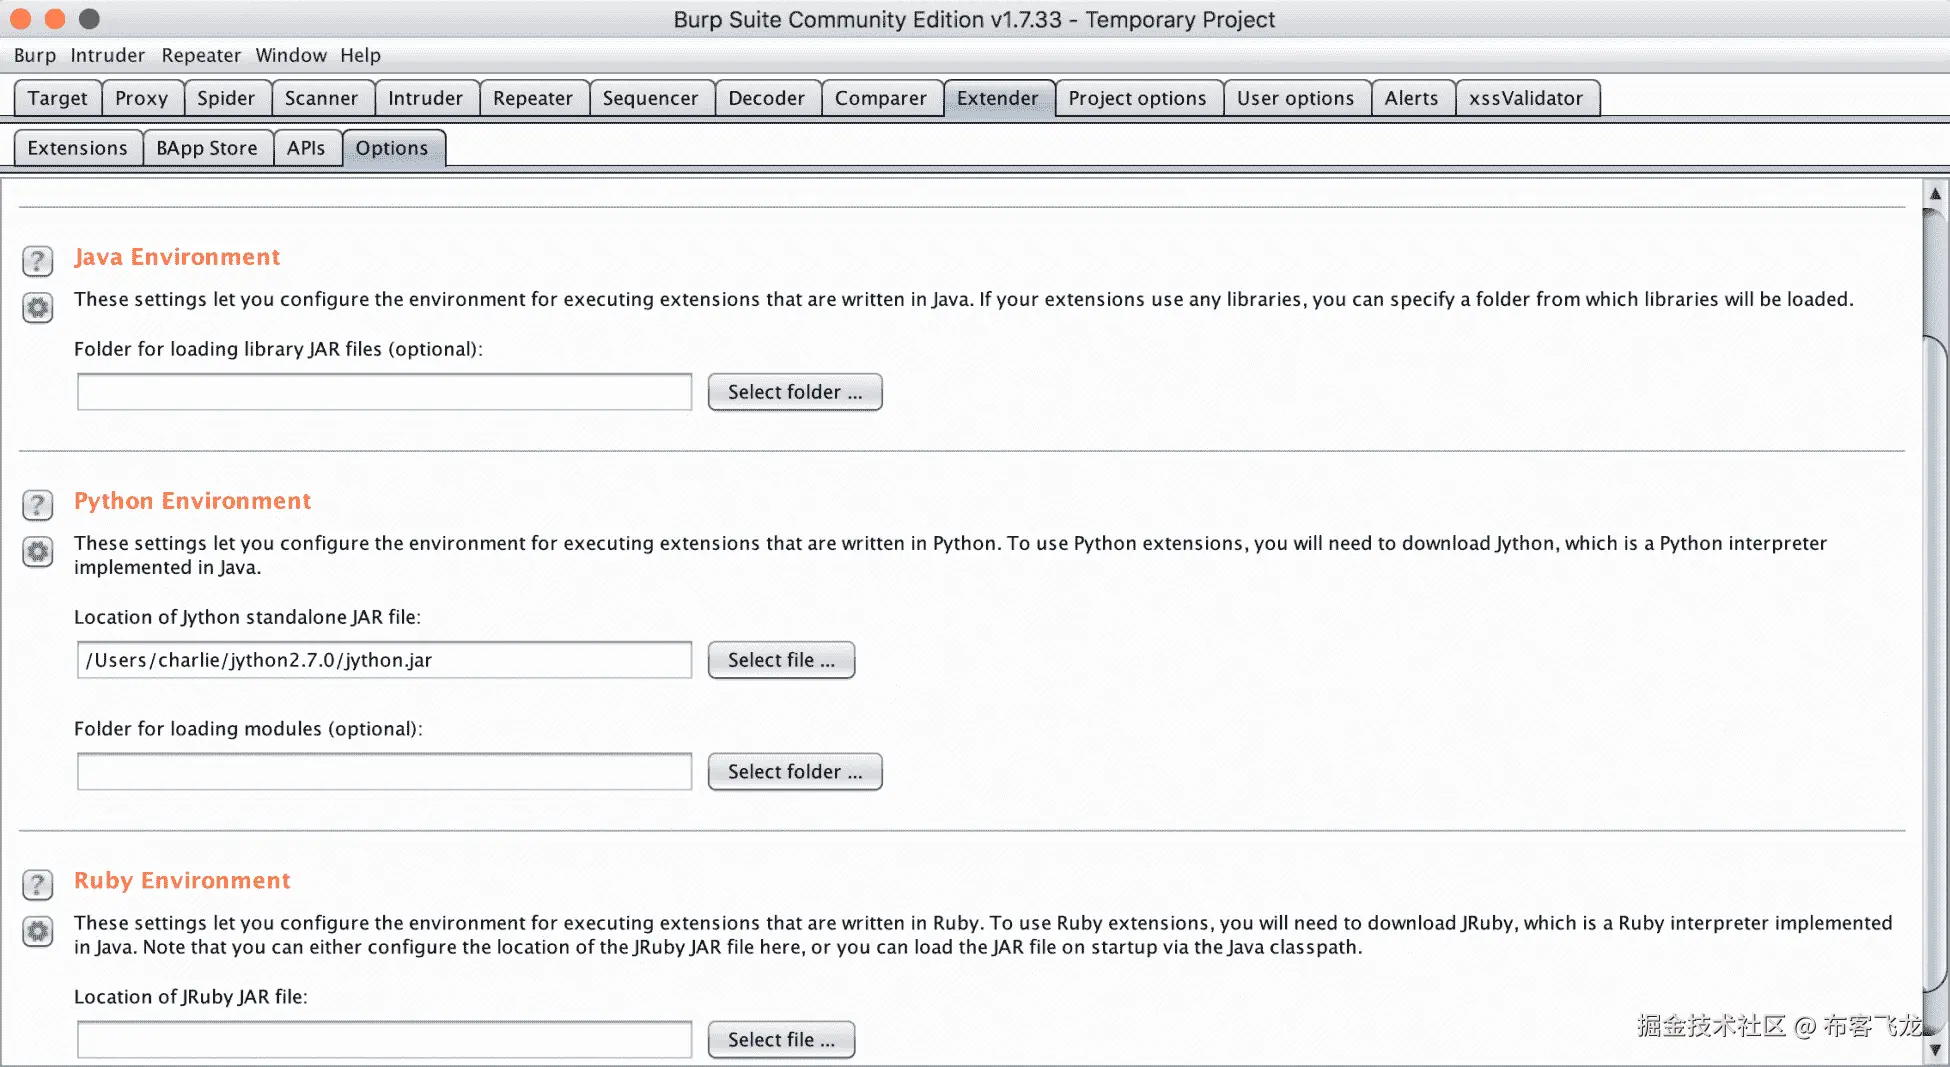This screenshot has height=1067, width=1950.
Task: Switch to the Comparer tab
Action: coord(881,98)
